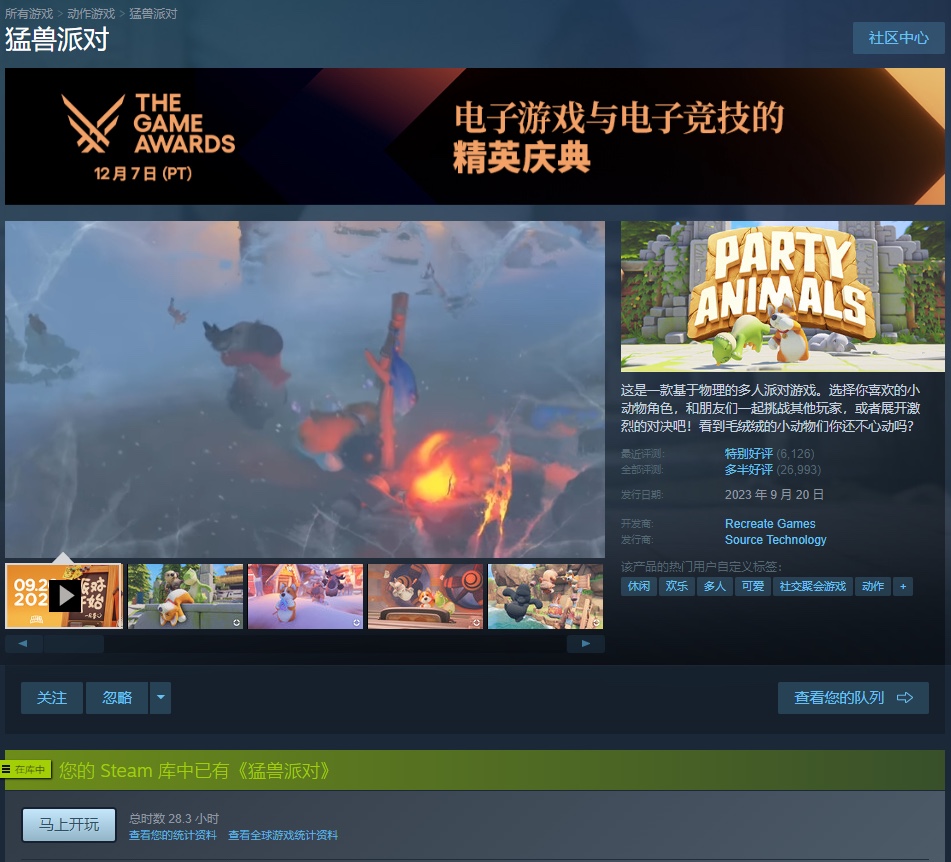Screen dimensions: 951x862
Task: Select the 多人 tag
Action: pyautogui.click(x=714, y=586)
